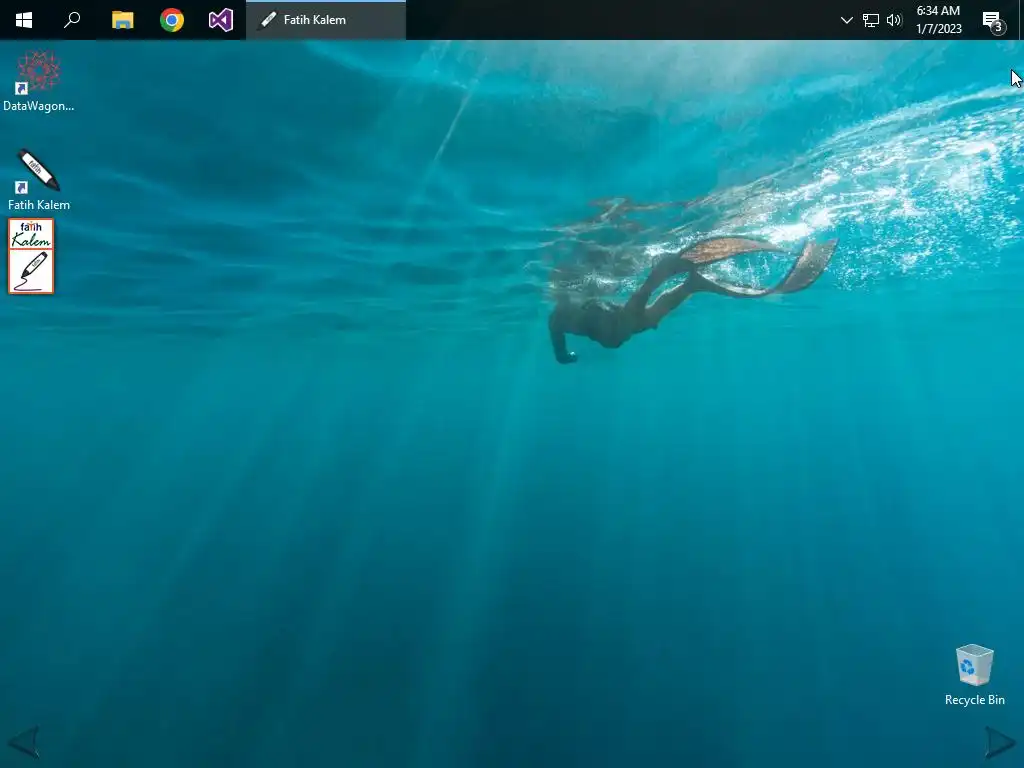Show the clock and calendar at 6:34 AM
The image size is (1024, 768).
click(938, 20)
